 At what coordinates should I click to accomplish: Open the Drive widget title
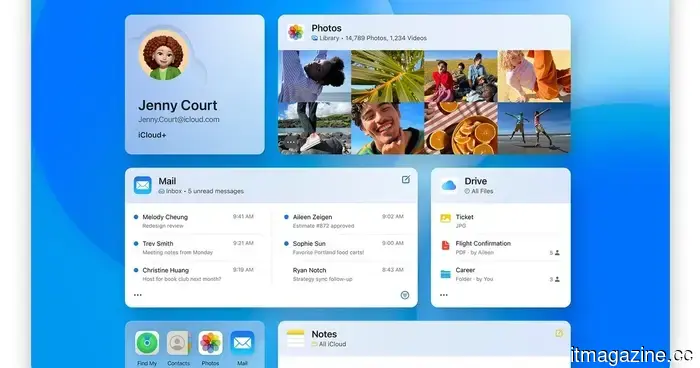pyautogui.click(x=475, y=181)
